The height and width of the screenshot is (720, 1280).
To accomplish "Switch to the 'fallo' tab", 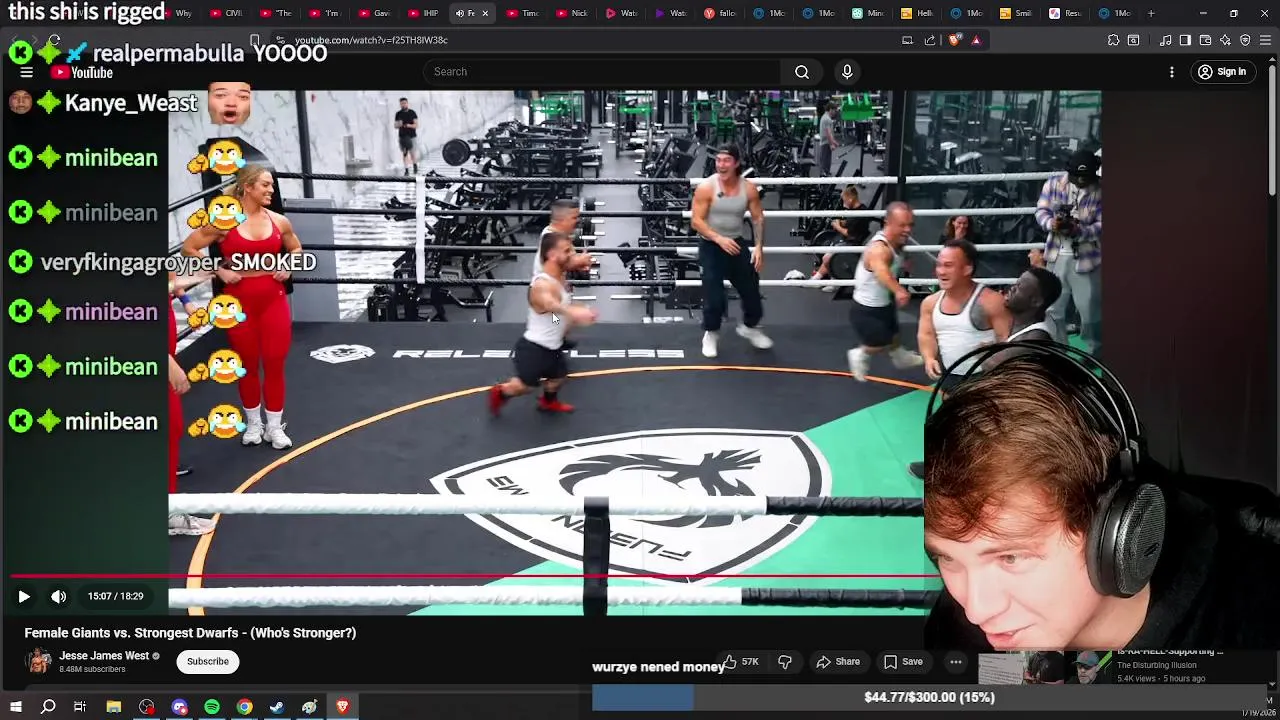I will point(721,13).
